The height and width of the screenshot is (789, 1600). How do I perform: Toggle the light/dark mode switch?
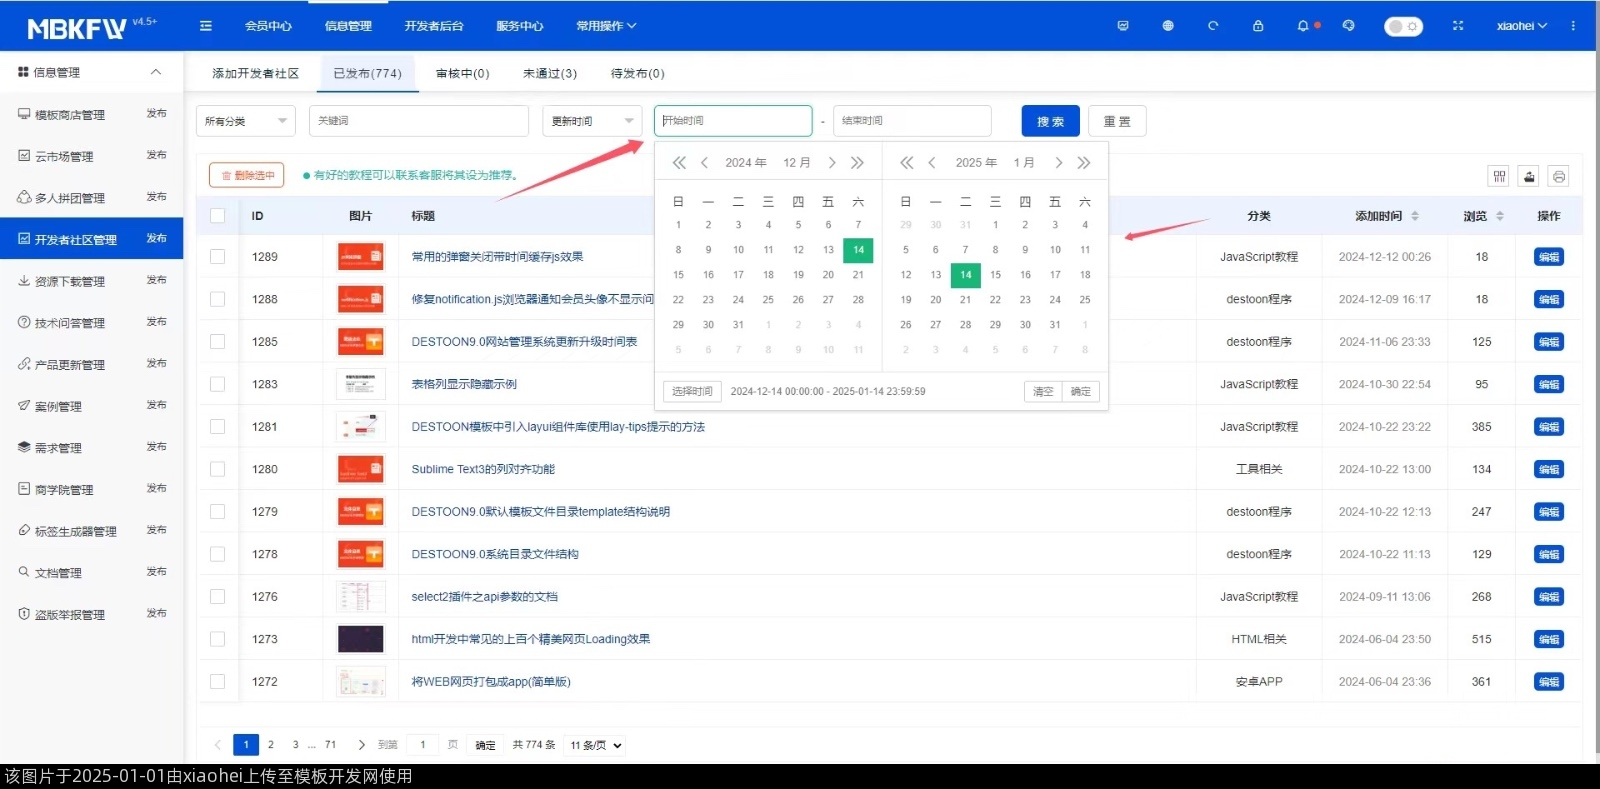click(x=1403, y=26)
